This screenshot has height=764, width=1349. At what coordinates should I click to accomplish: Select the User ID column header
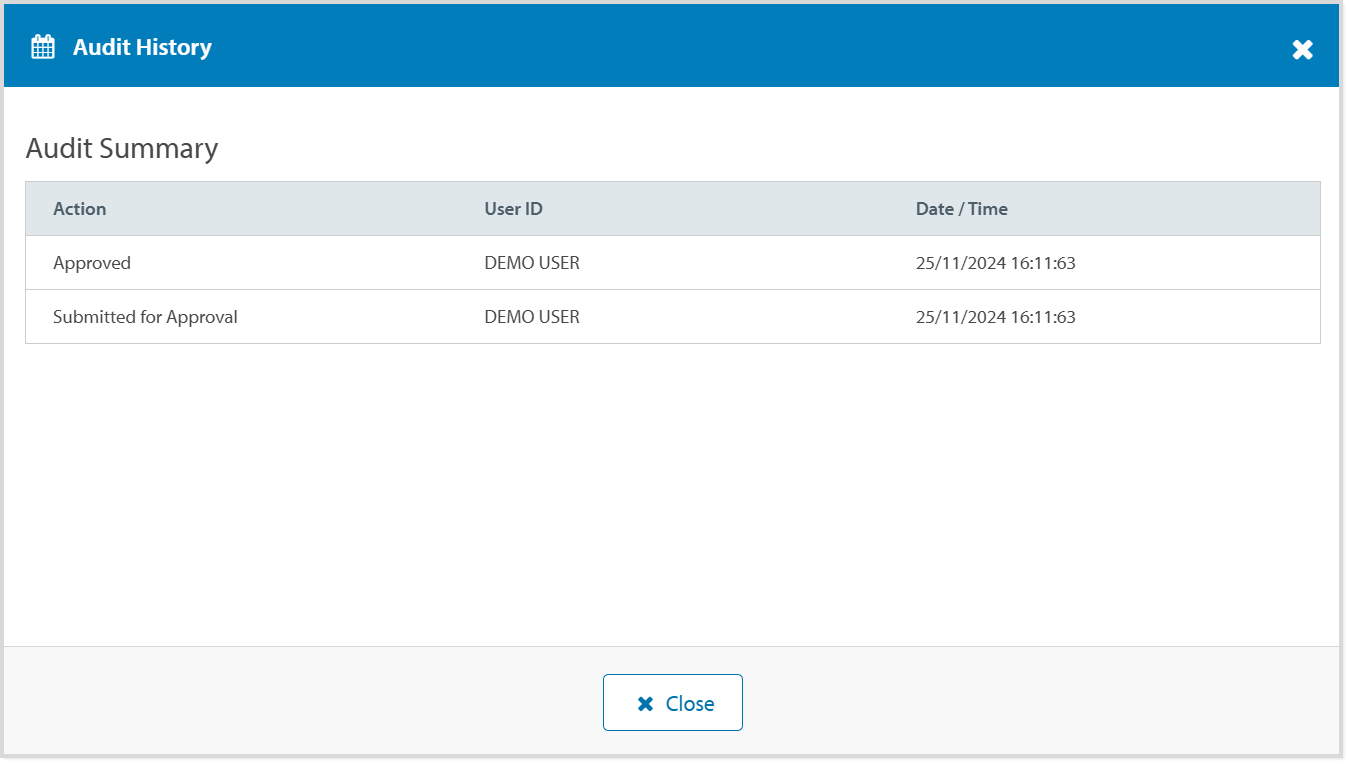[x=513, y=209]
